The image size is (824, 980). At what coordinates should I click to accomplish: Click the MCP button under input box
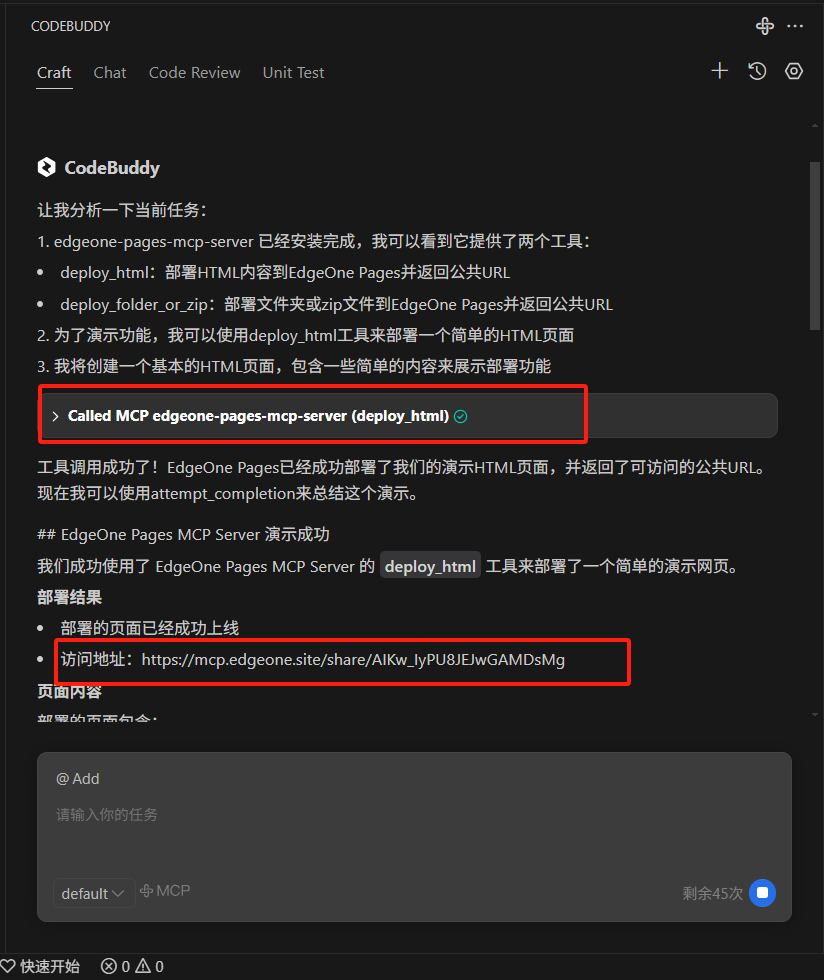[x=165, y=891]
